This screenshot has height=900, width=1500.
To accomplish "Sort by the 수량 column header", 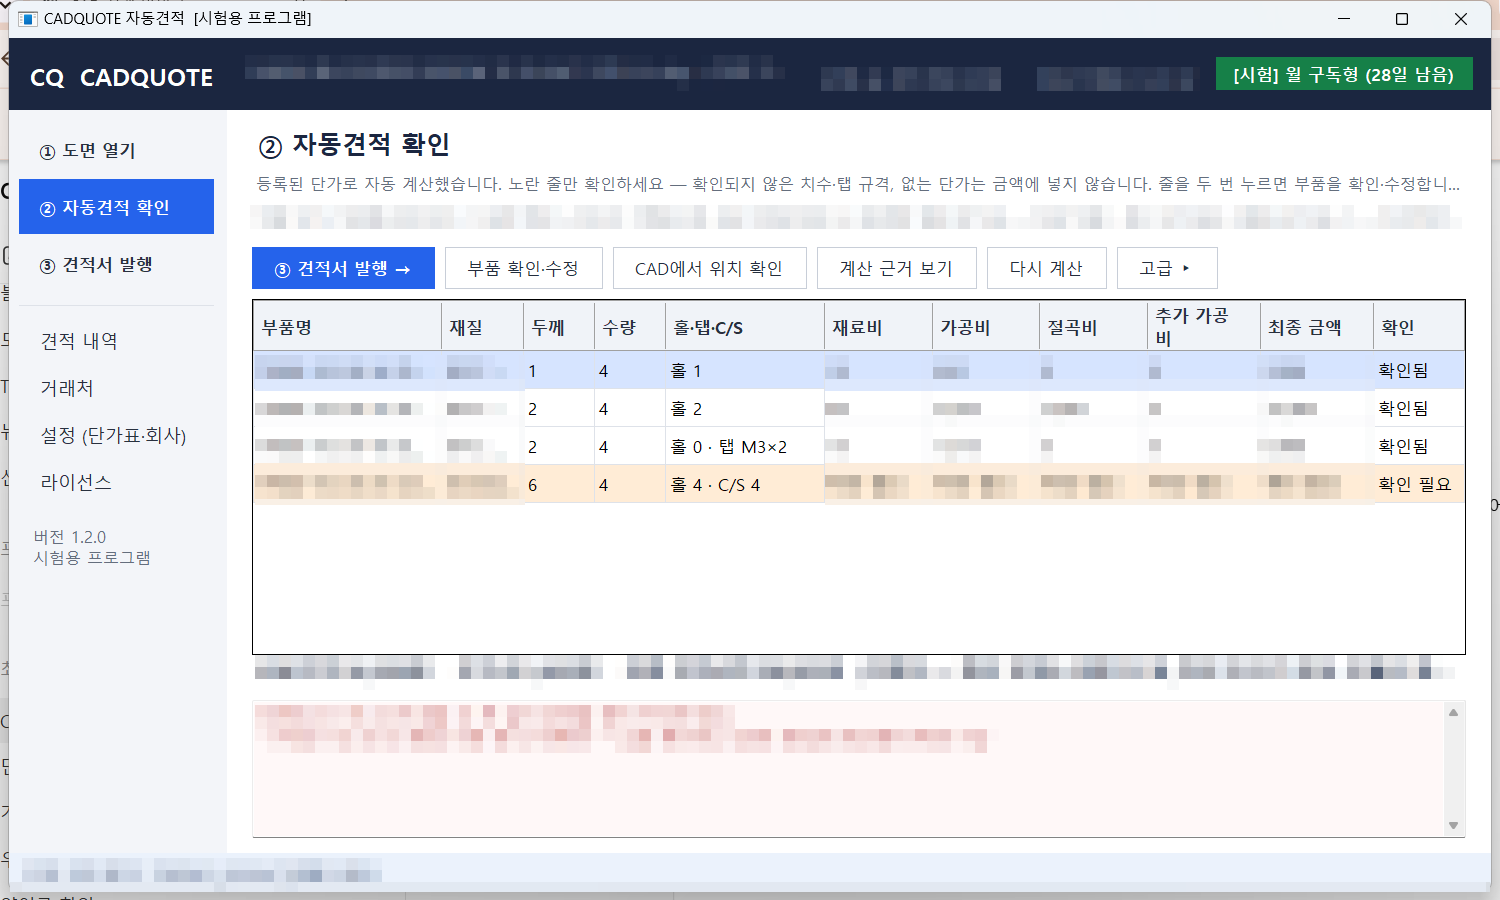I will coord(630,327).
